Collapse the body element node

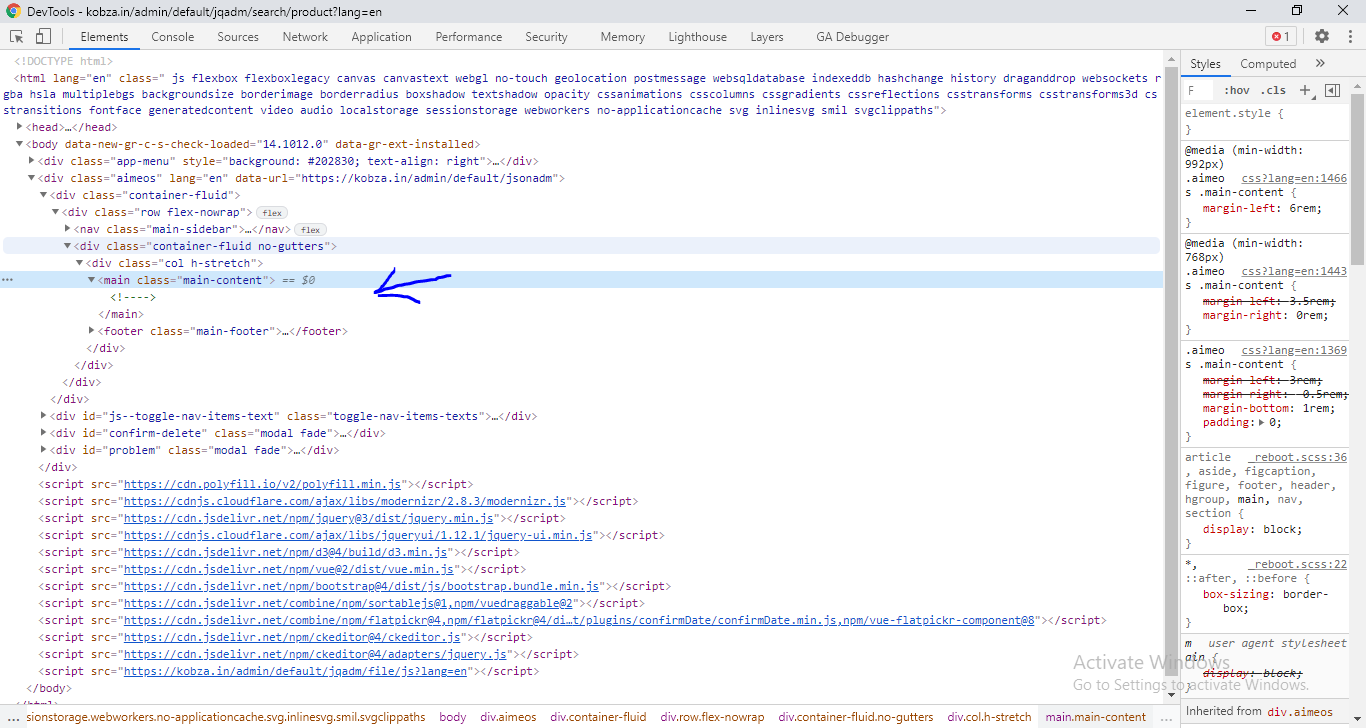pyautogui.click(x=20, y=144)
